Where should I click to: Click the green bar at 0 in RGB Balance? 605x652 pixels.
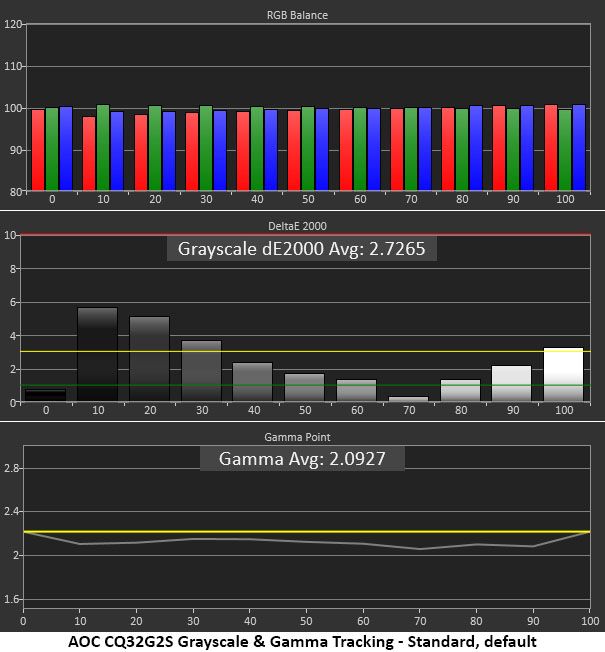tap(52, 149)
